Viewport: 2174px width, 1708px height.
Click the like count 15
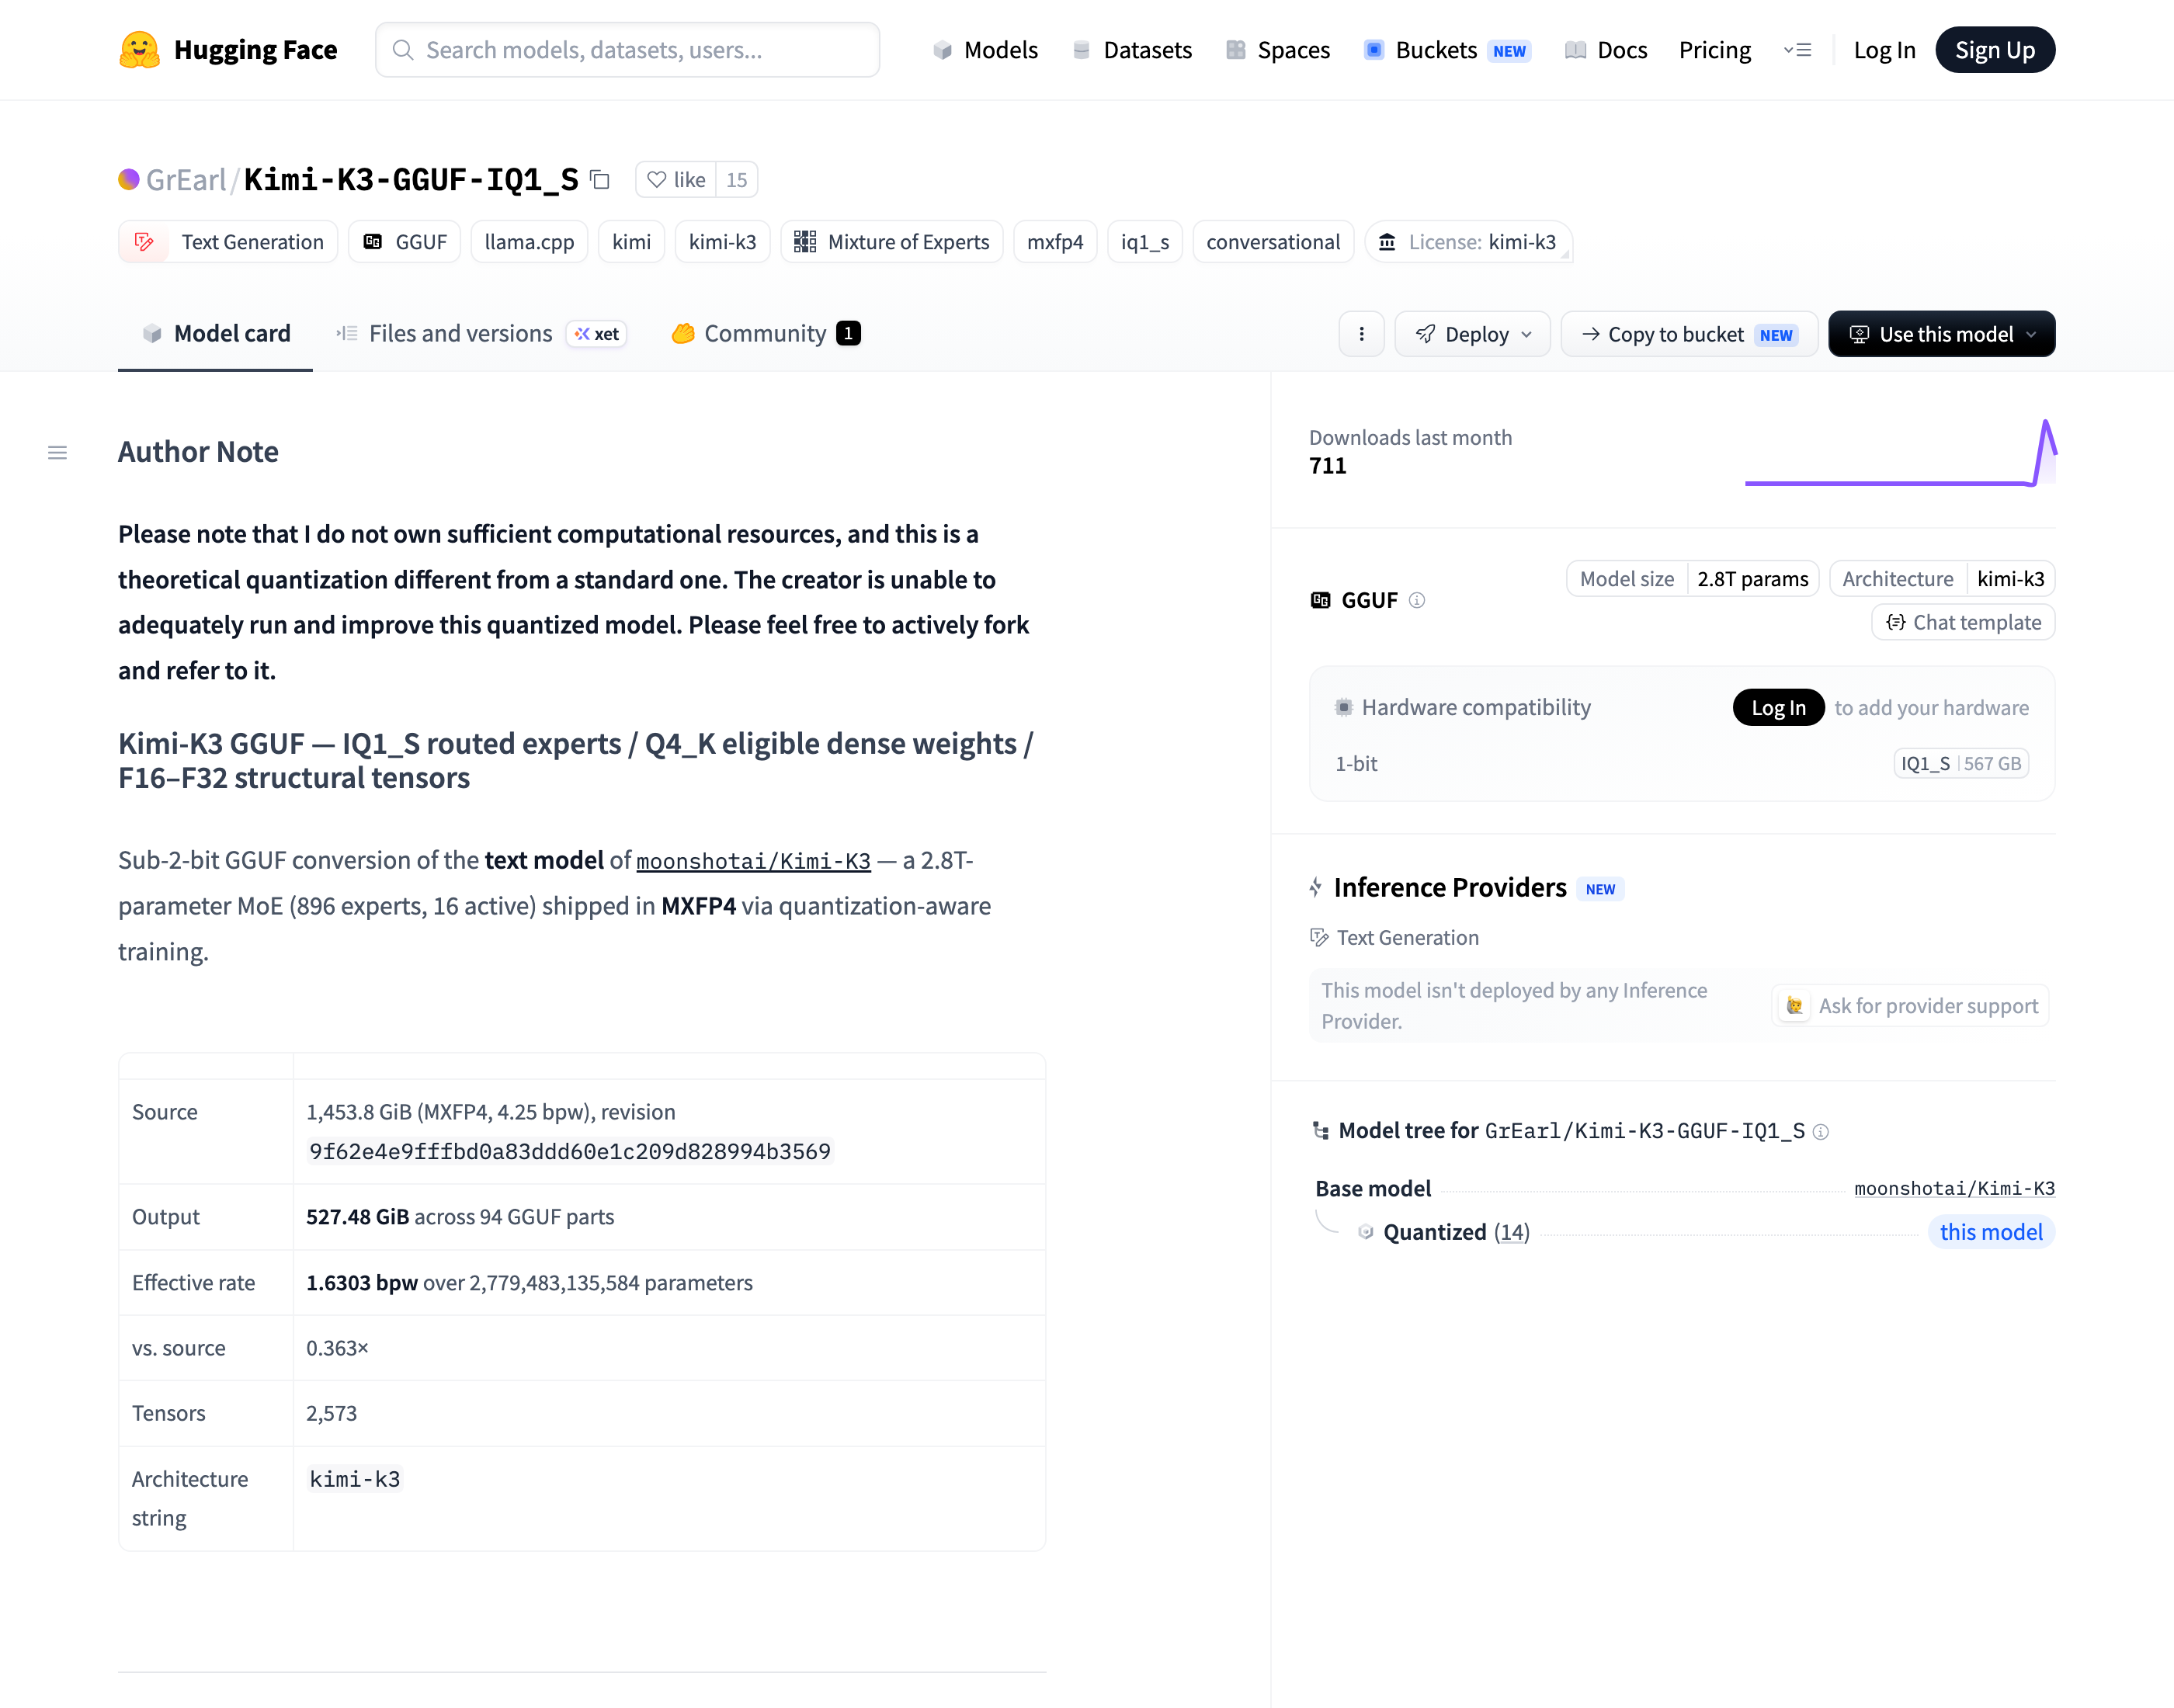(x=737, y=180)
